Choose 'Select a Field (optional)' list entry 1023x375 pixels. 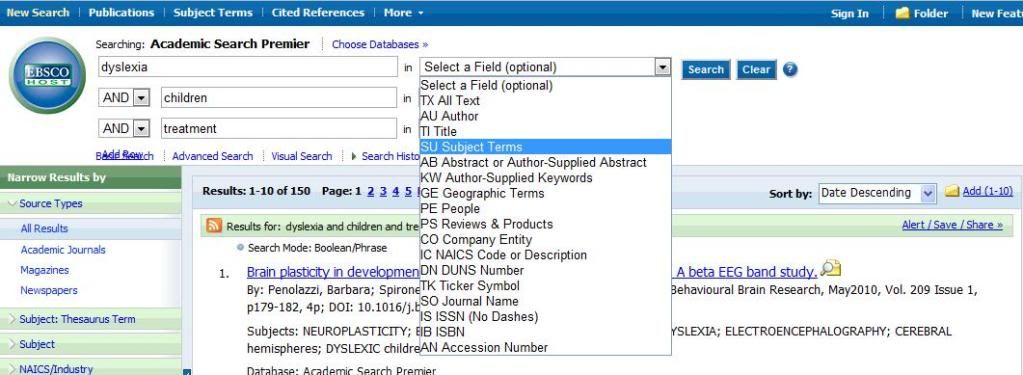(x=545, y=85)
